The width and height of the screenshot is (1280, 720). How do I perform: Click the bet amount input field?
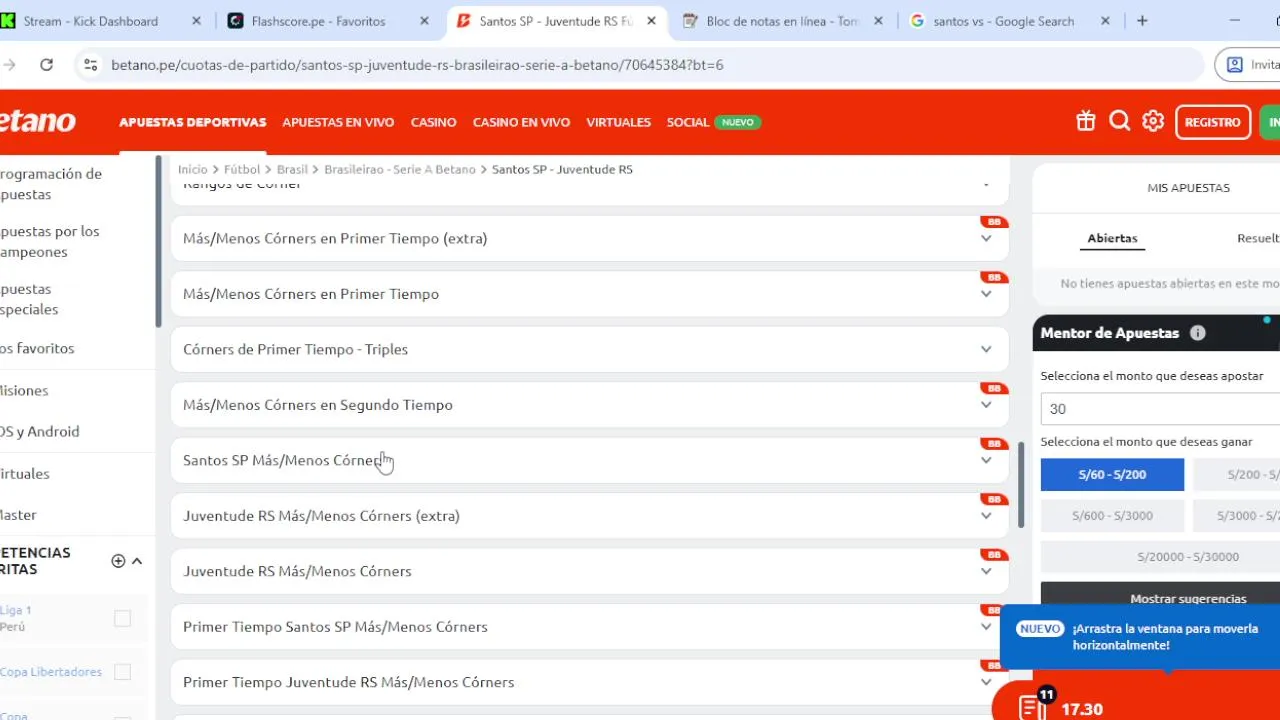point(1160,408)
